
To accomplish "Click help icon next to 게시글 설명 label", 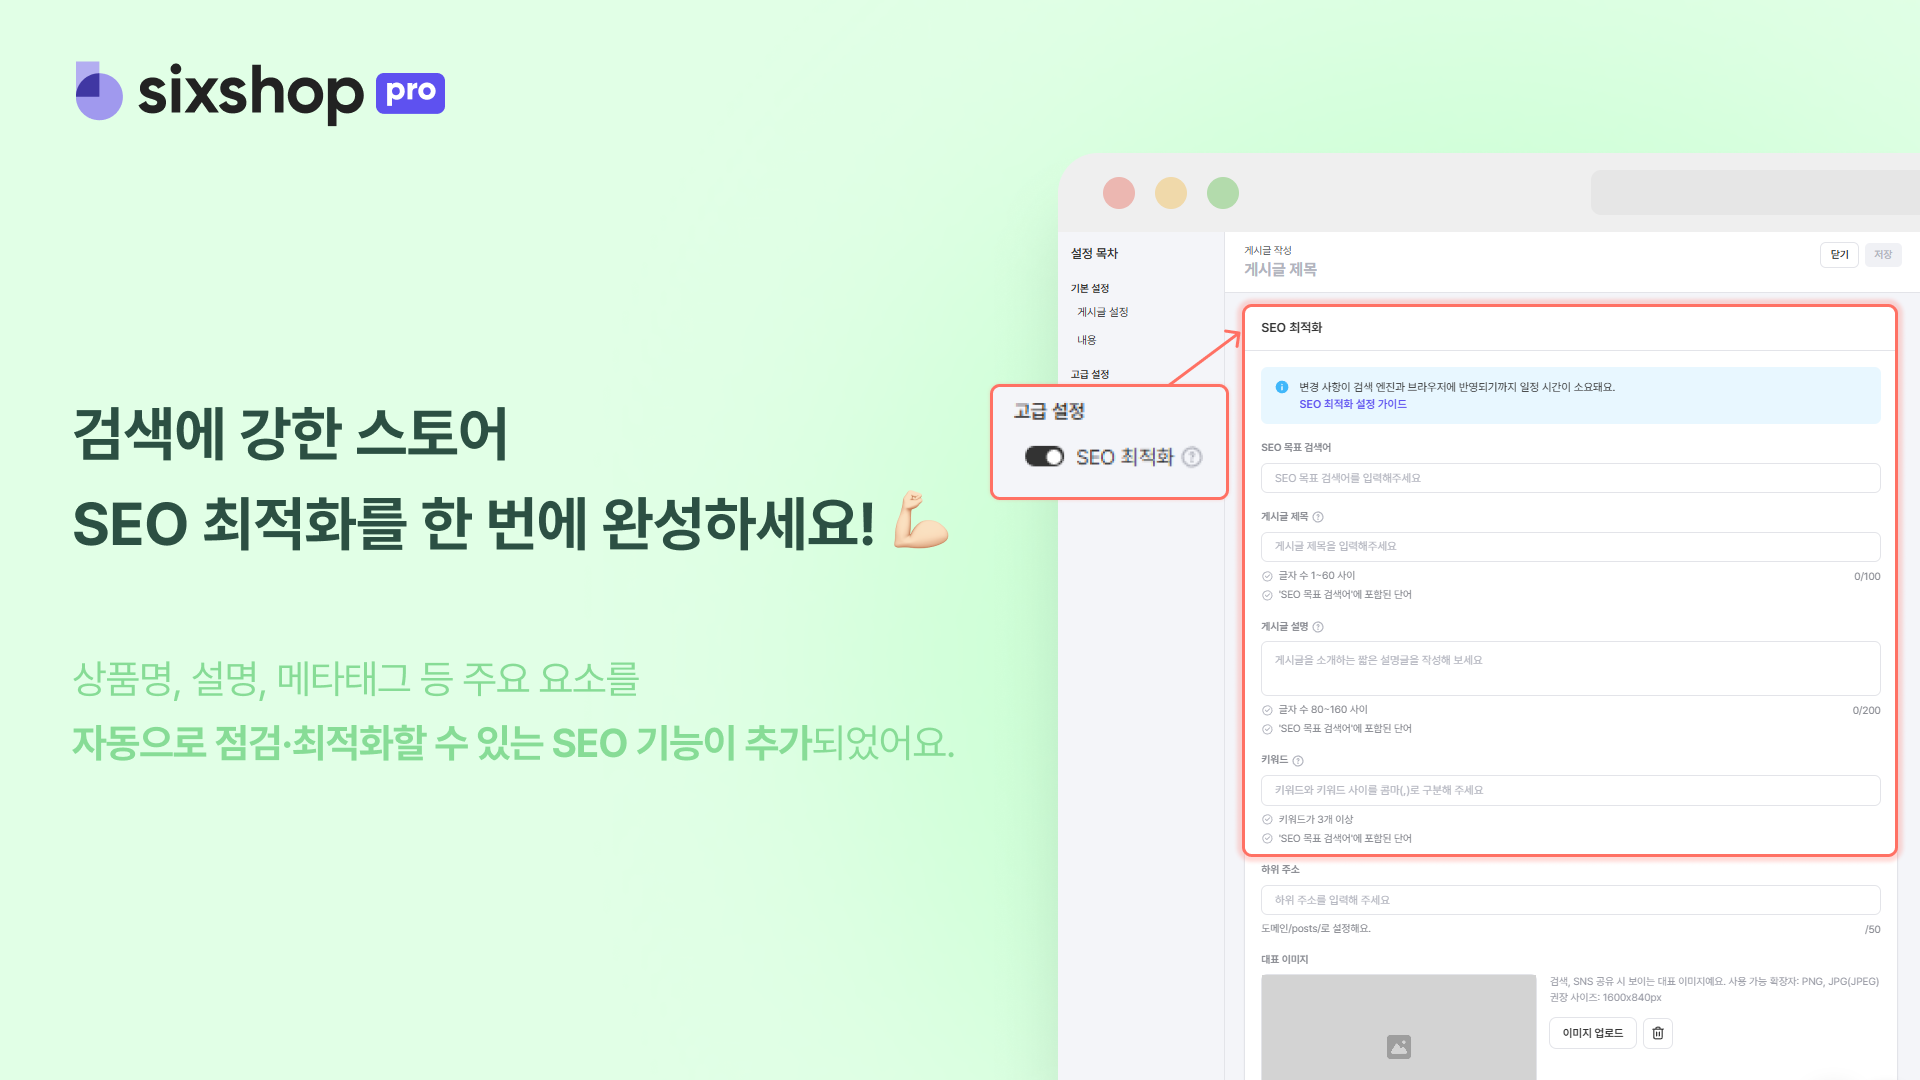I will coord(1318,627).
